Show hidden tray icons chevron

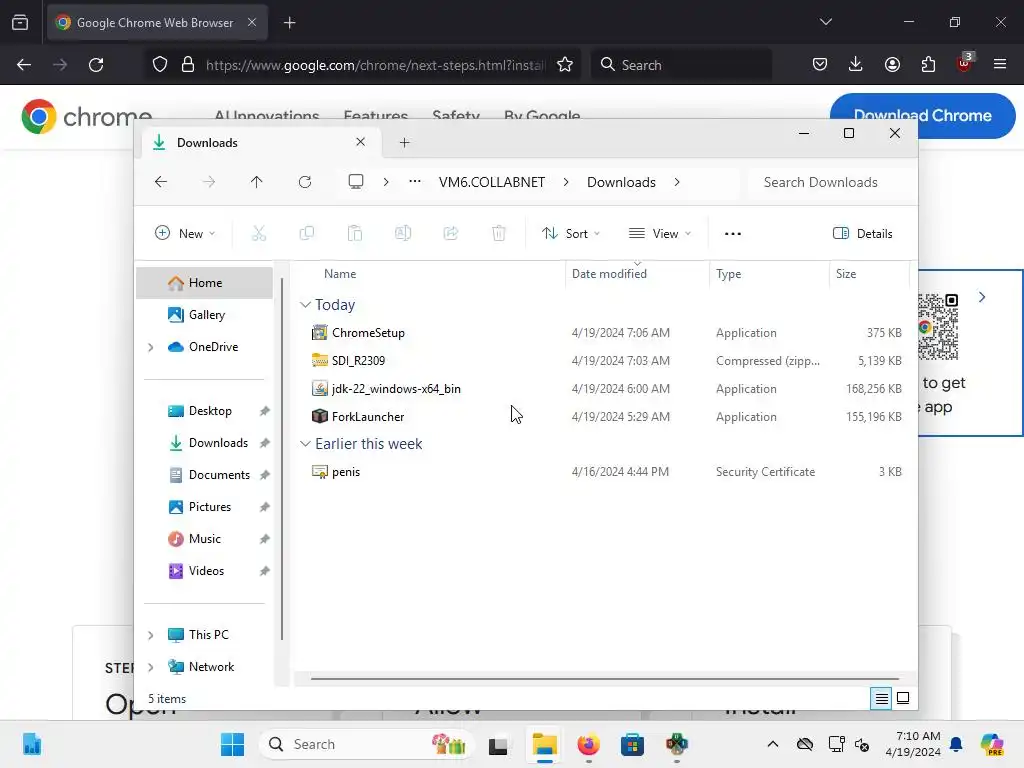tap(773, 744)
